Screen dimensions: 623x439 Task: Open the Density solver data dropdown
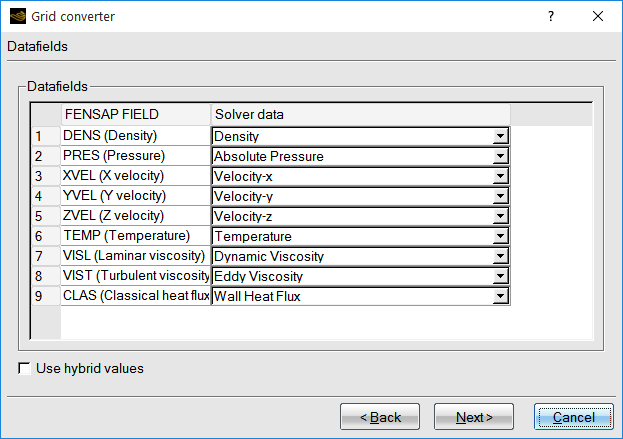[500, 136]
